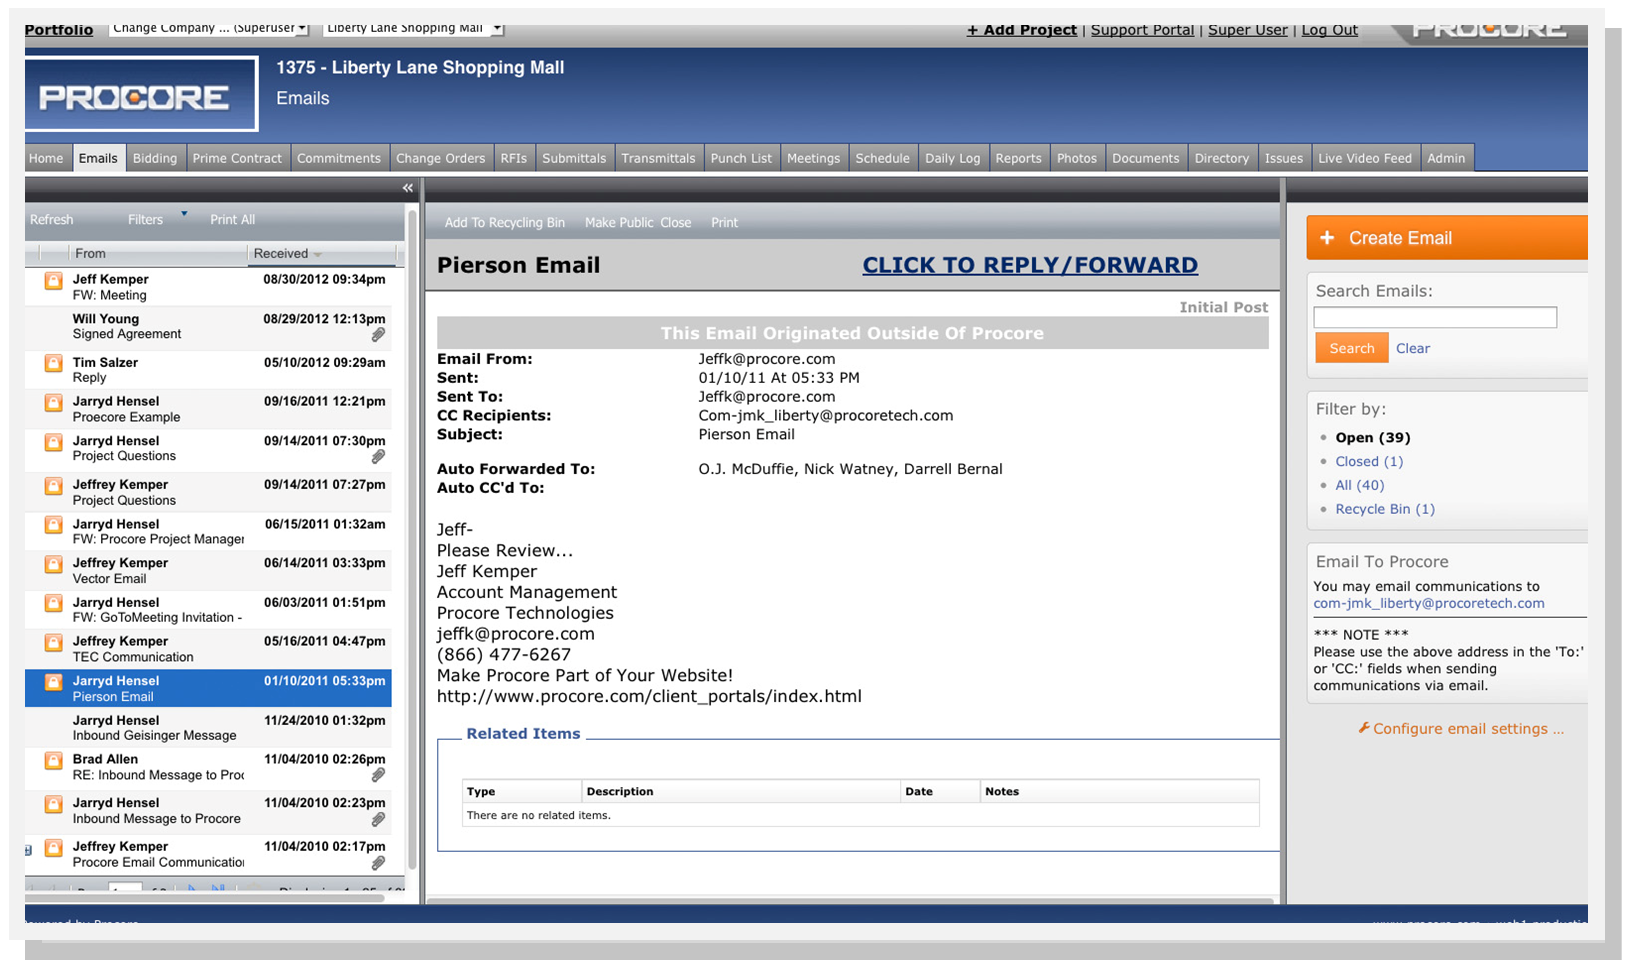This screenshot has width=1630, height=968.
Task: Open the Liberty Lane Shopping Mall project dropdown
Action: [413, 28]
